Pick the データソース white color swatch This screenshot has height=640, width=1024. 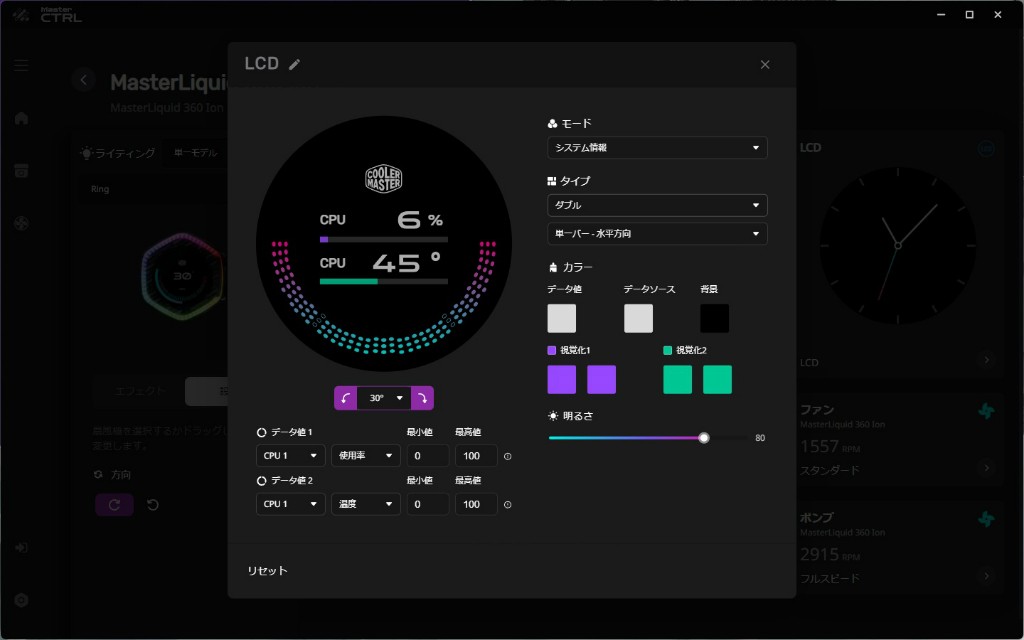(x=638, y=318)
